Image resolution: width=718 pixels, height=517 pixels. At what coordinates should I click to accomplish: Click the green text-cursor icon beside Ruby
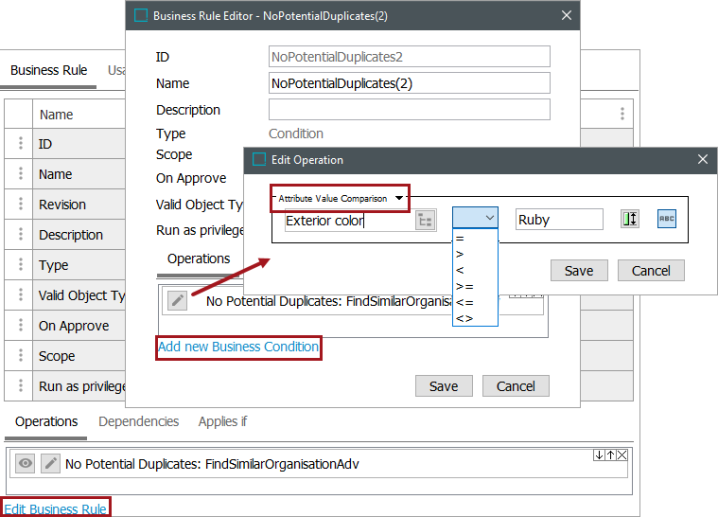[x=630, y=218]
